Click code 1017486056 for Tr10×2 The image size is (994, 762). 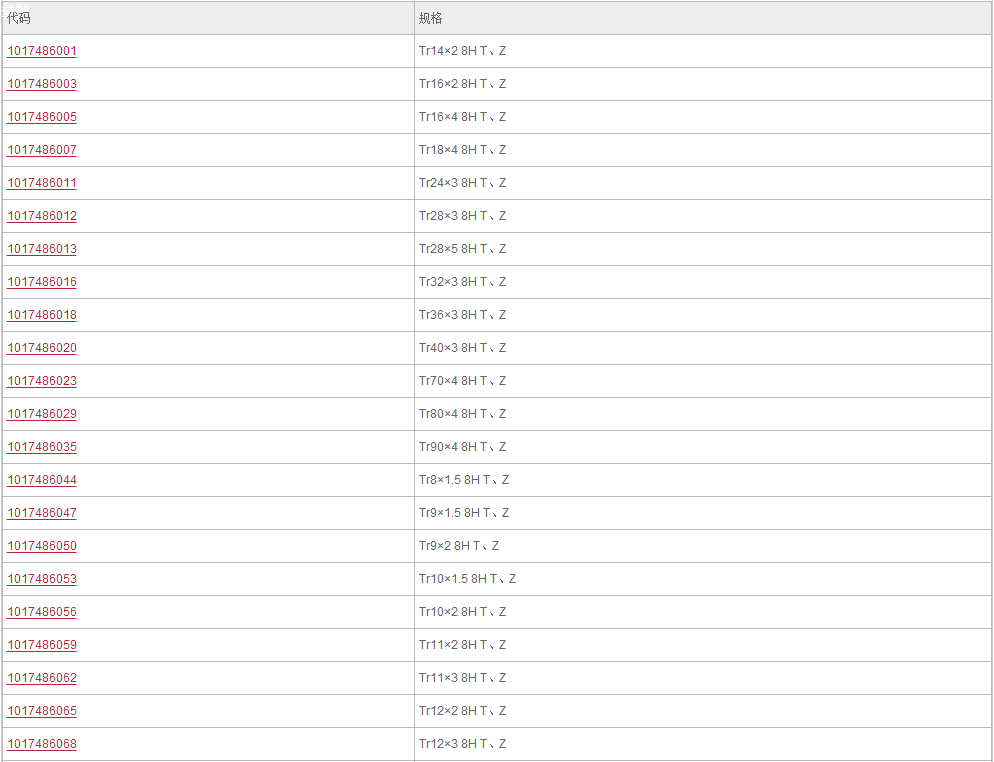click(x=42, y=611)
